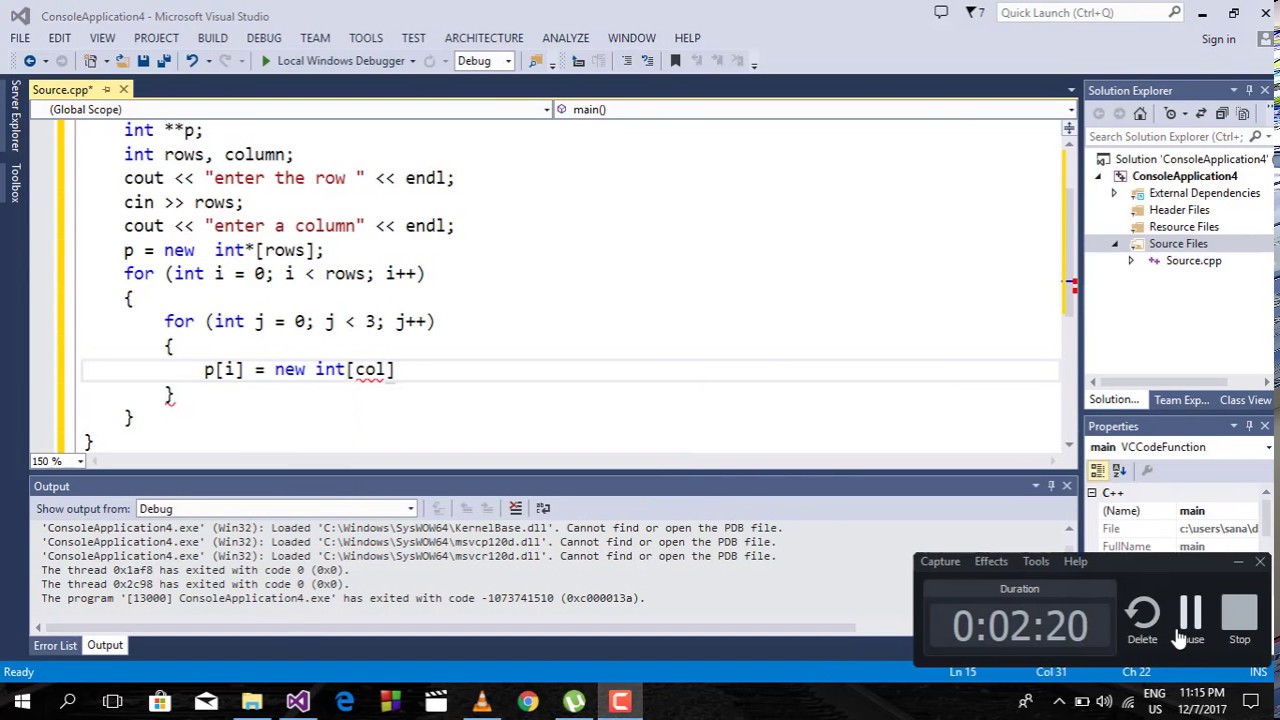Screen dimensions: 1280x720
Task: Click the Navigate Backward arrow in toolbar
Action: coord(29,61)
